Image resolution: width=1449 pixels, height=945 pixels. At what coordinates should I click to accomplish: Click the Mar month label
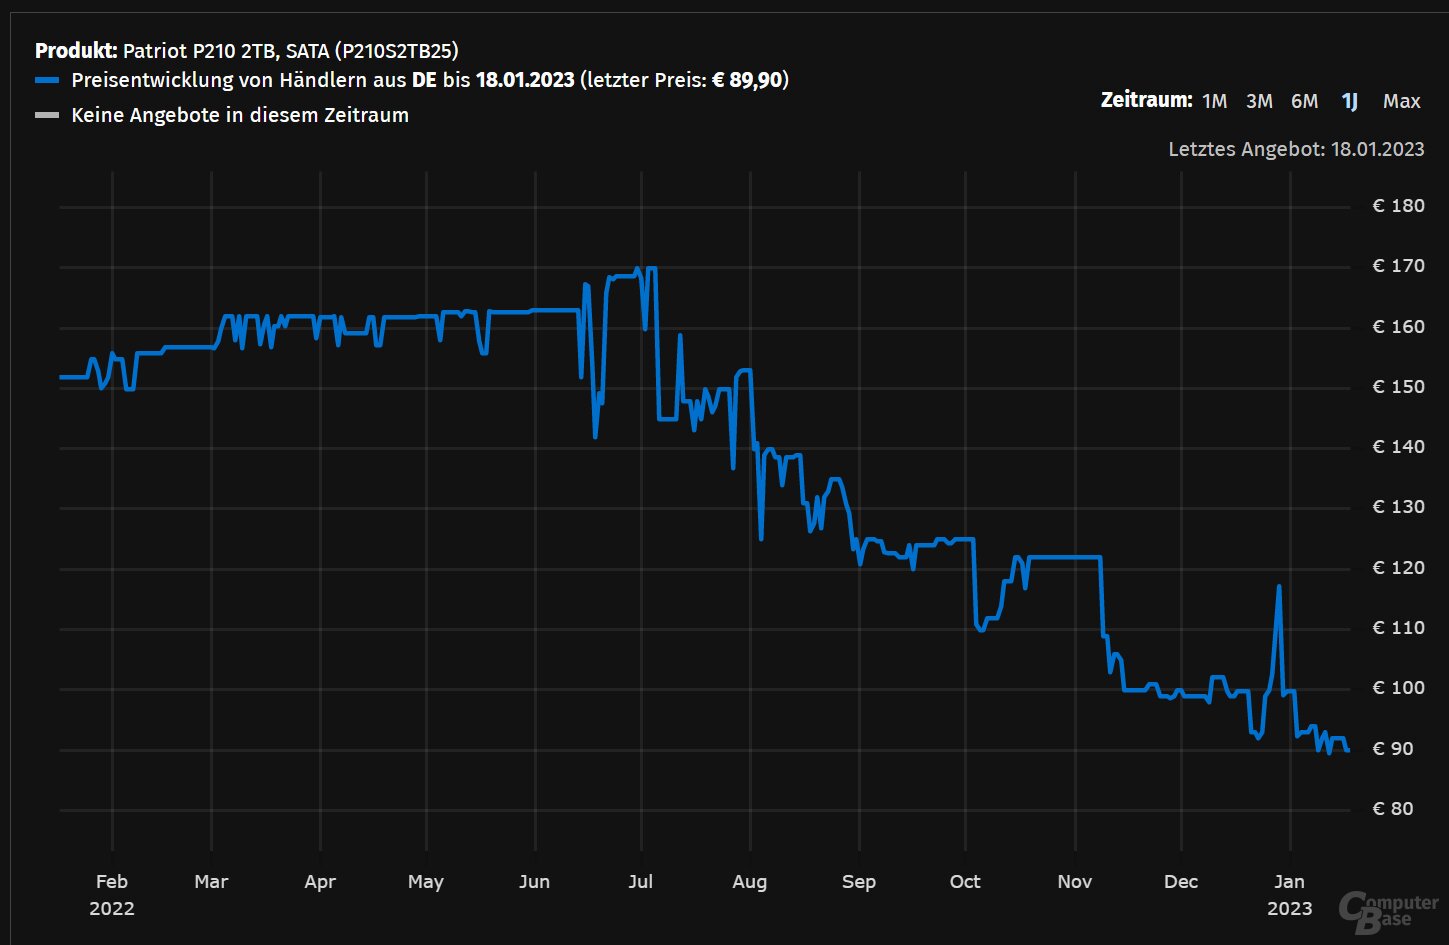click(x=211, y=882)
